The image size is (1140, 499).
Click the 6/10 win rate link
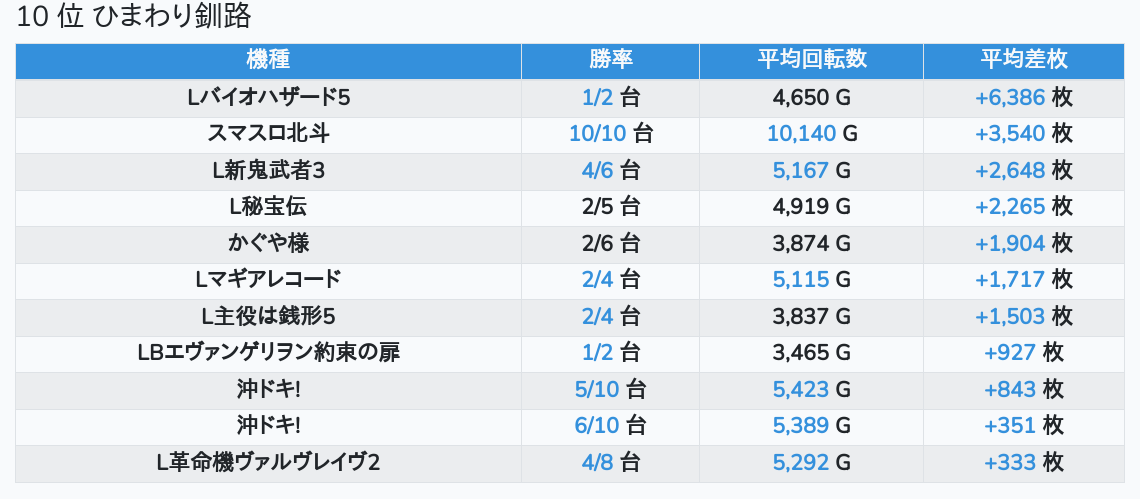point(597,426)
